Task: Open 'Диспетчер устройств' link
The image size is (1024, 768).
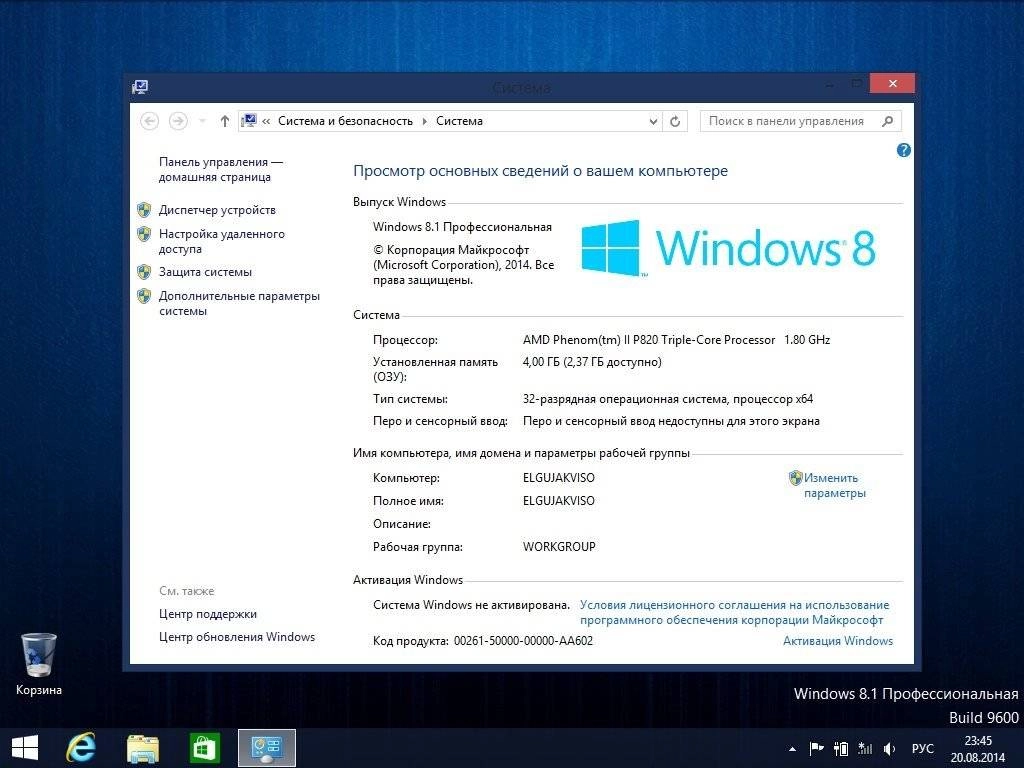Action: pyautogui.click(x=217, y=210)
